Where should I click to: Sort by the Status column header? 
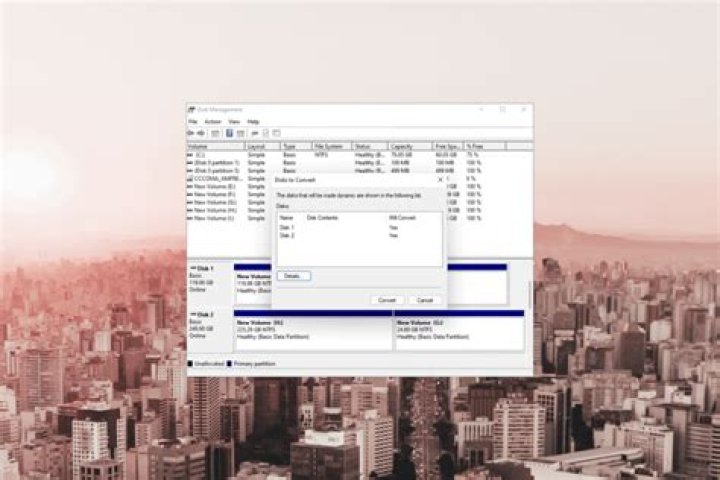click(370, 146)
